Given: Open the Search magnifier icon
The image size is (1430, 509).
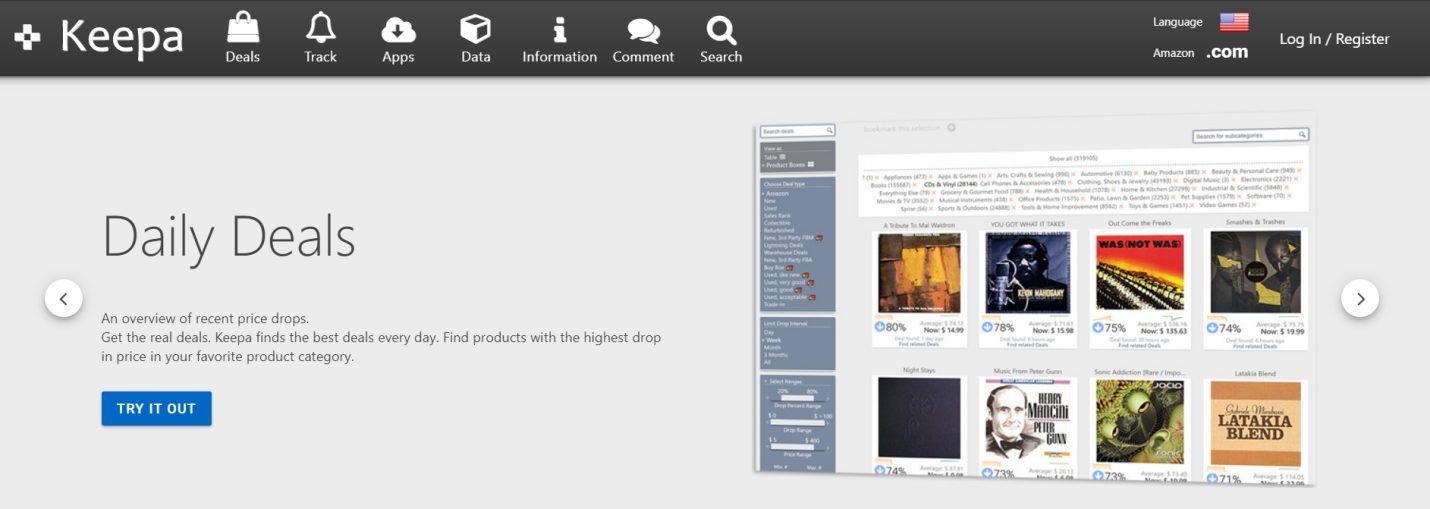Looking at the screenshot, I should coord(720,29).
